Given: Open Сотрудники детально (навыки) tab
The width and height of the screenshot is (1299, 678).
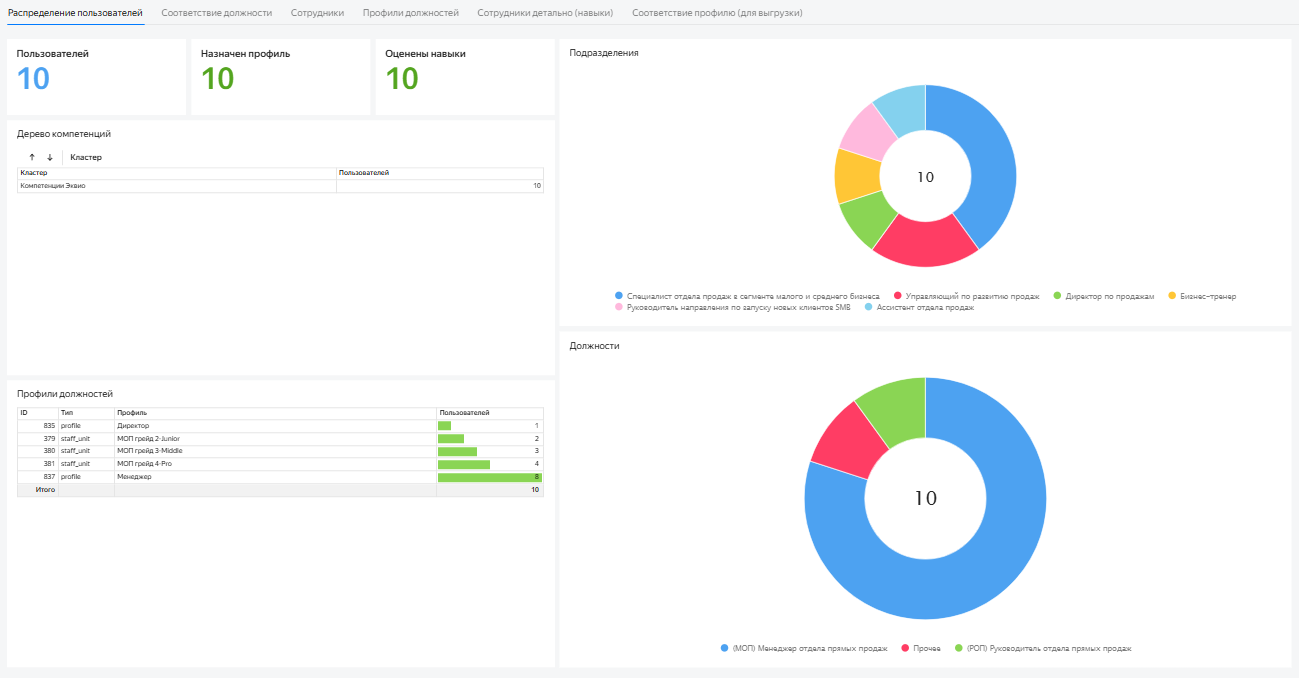Looking at the screenshot, I should coord(545,13).
